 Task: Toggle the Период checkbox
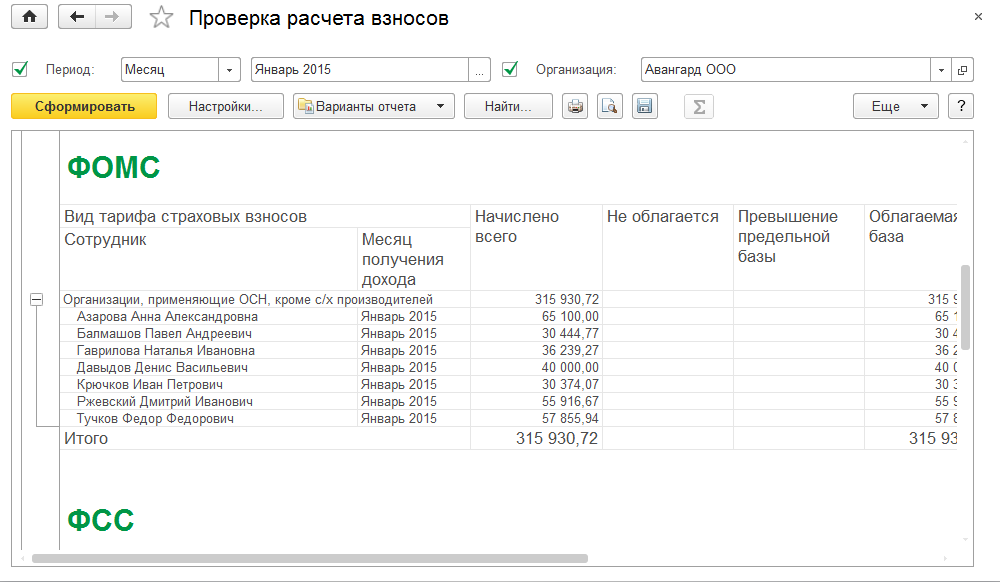(20, 70)
